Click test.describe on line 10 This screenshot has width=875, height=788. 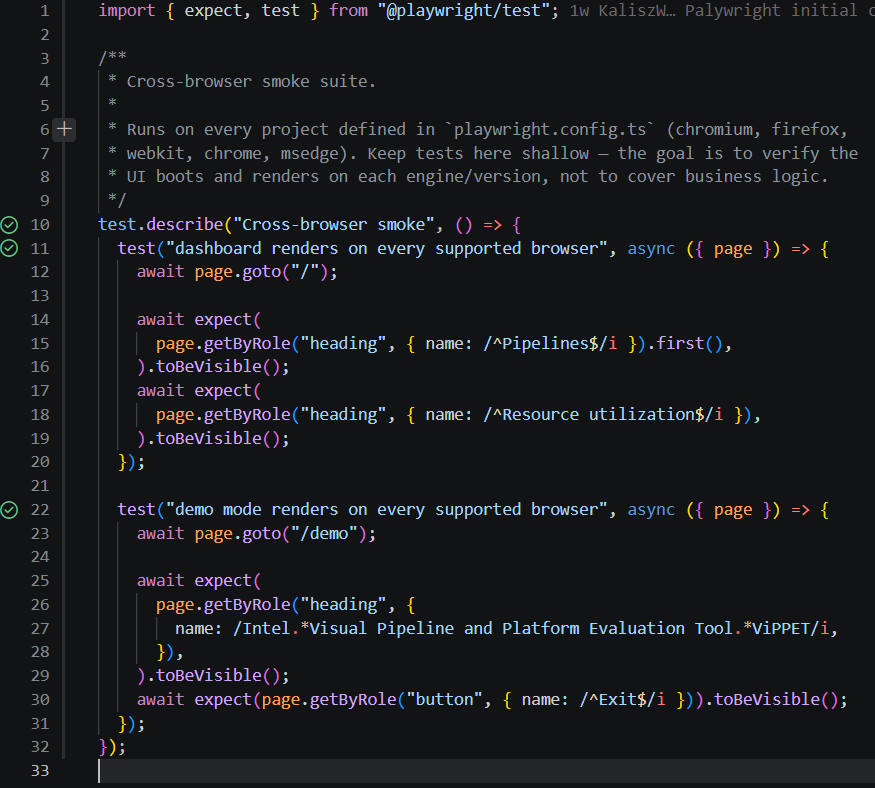point(161,224)
